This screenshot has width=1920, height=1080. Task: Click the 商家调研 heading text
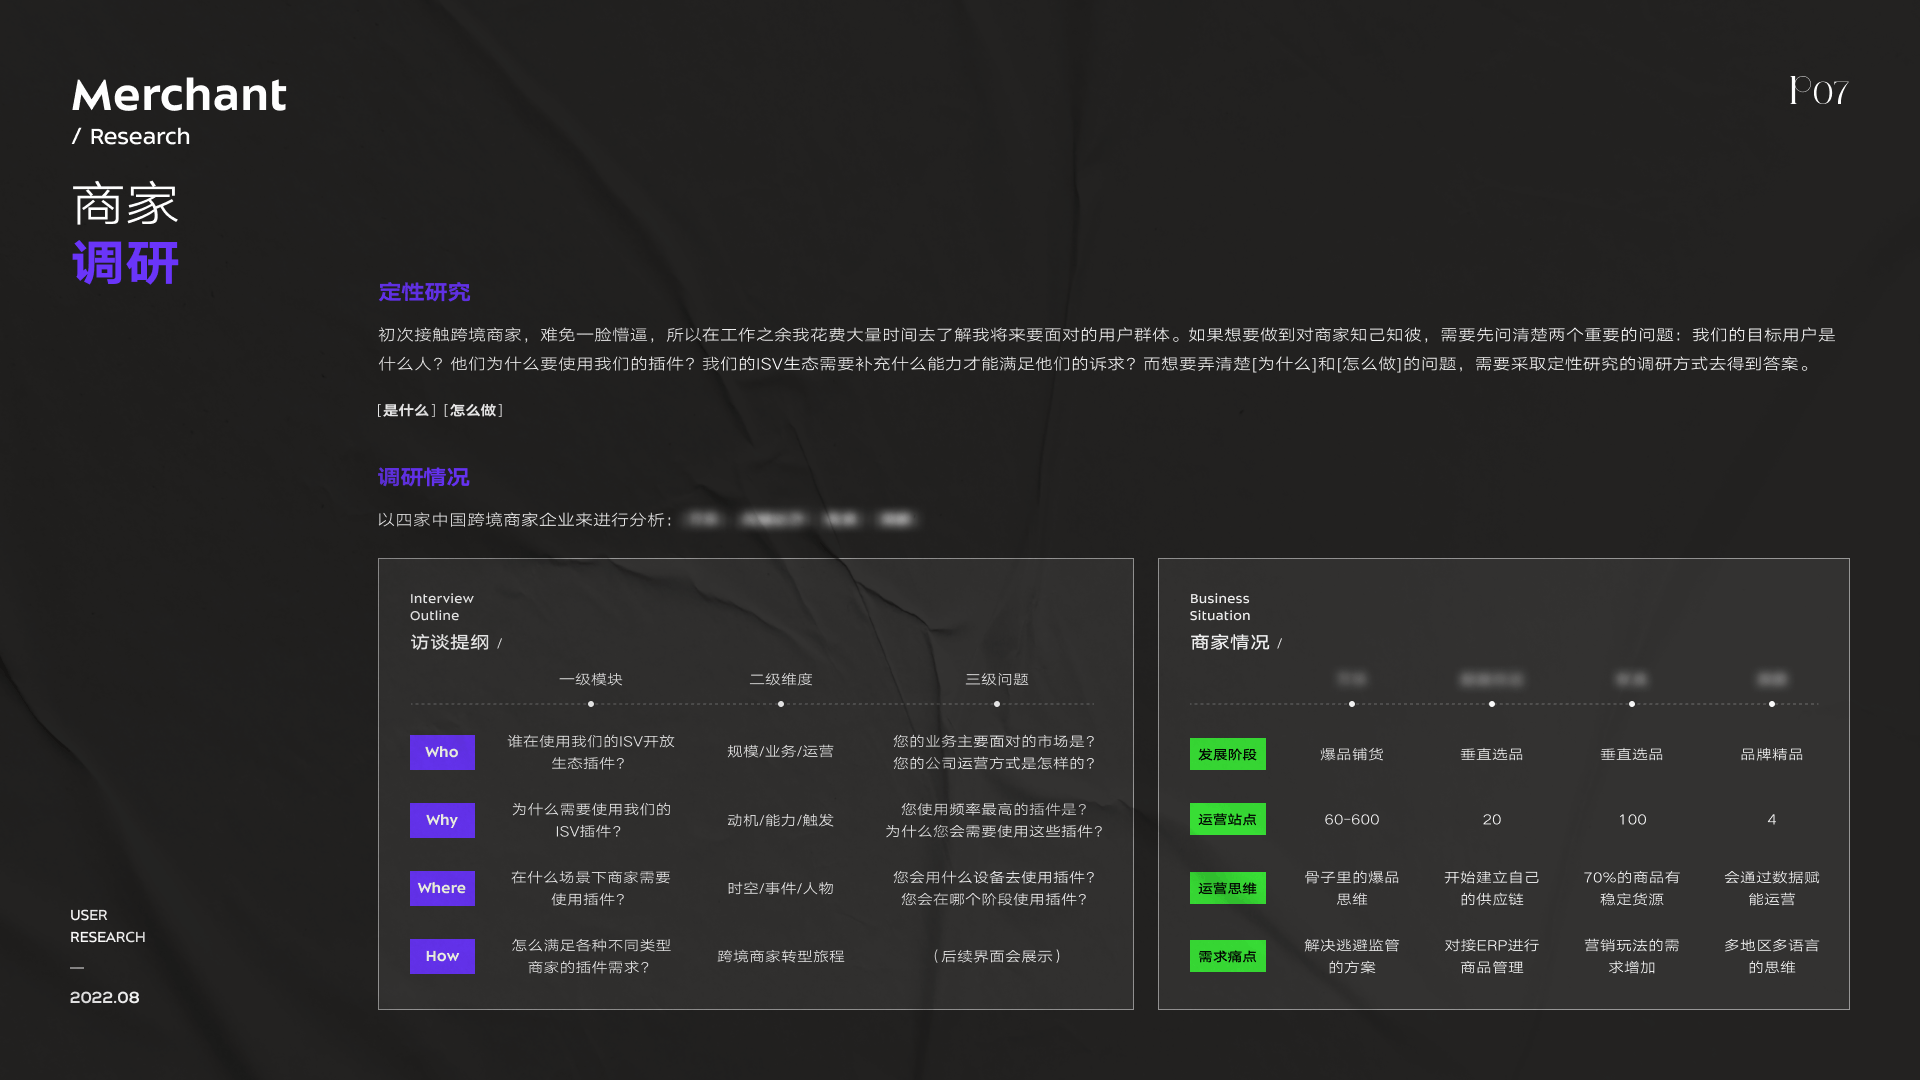(x=124, y=232)
